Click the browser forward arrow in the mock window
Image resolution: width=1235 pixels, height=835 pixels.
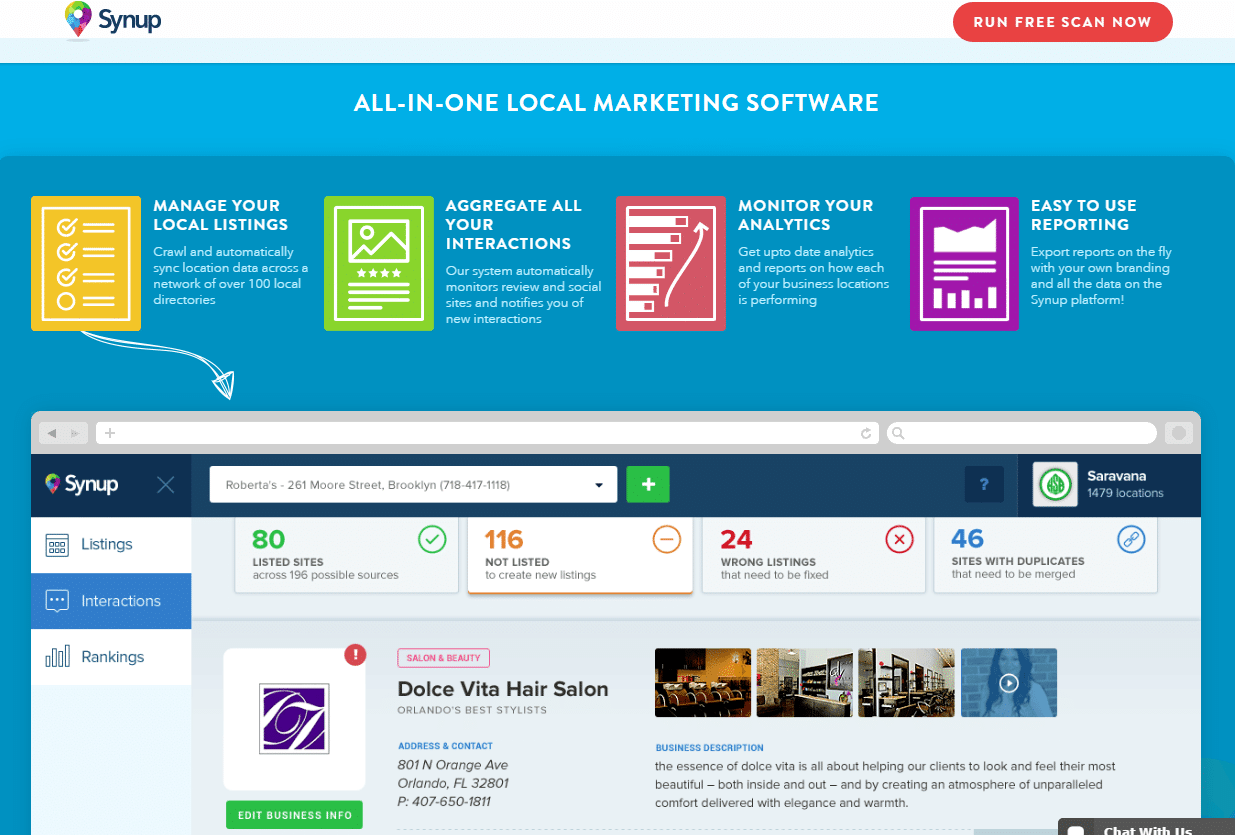click(x=75, y=433)
